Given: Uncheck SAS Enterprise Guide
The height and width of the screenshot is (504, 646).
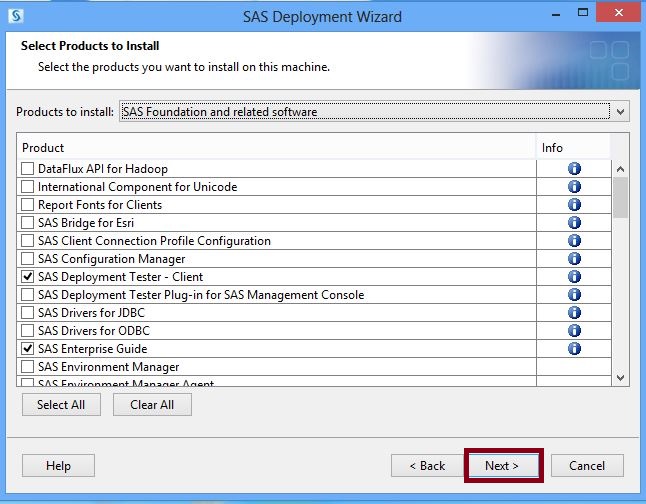Looking at the screenshot, I should pos(28,349).
